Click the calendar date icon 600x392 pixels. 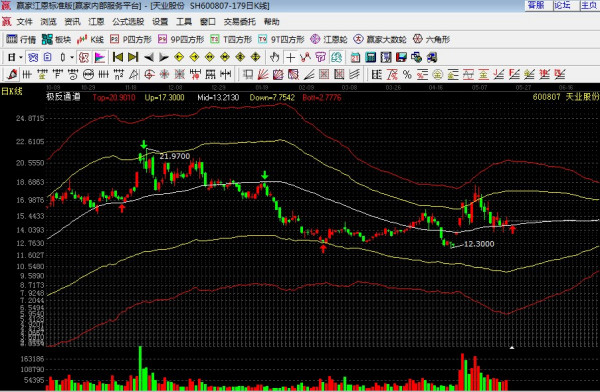(355, 57)
